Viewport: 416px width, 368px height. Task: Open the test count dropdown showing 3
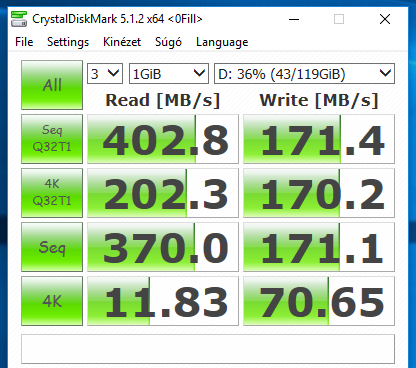click(x=105, y=73)
